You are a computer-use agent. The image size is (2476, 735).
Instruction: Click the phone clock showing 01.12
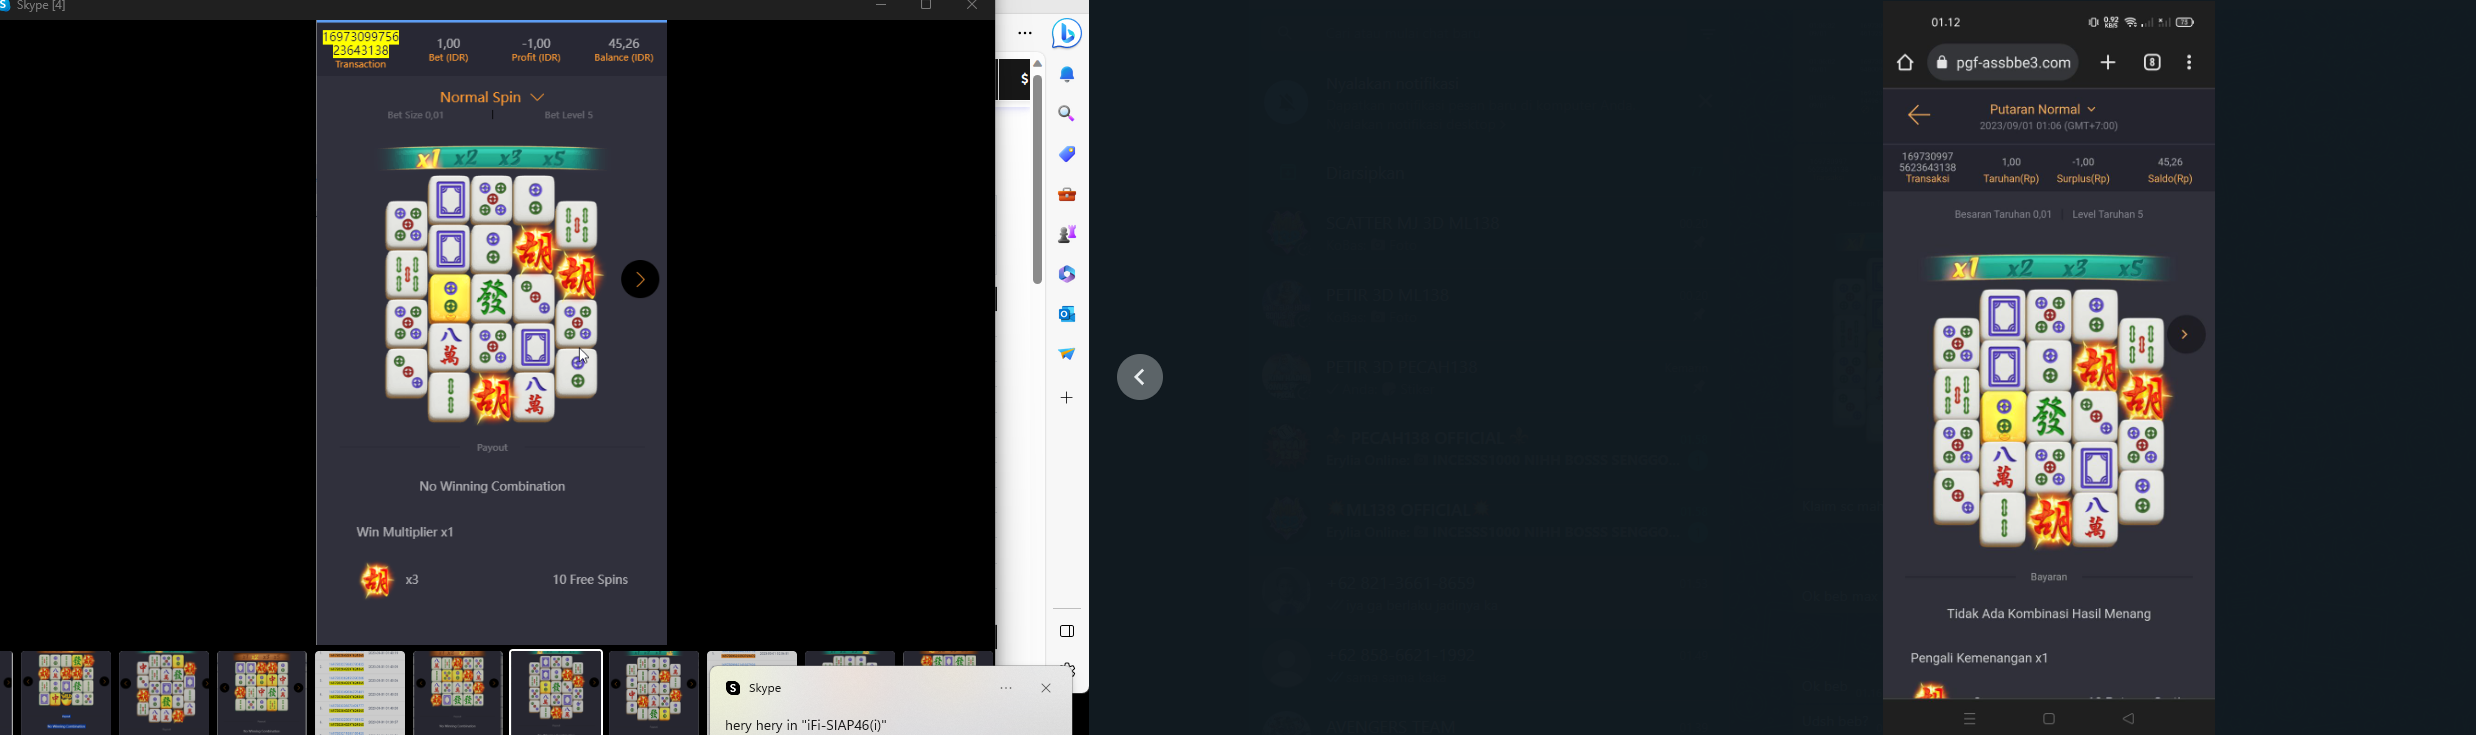[1946, 22]
